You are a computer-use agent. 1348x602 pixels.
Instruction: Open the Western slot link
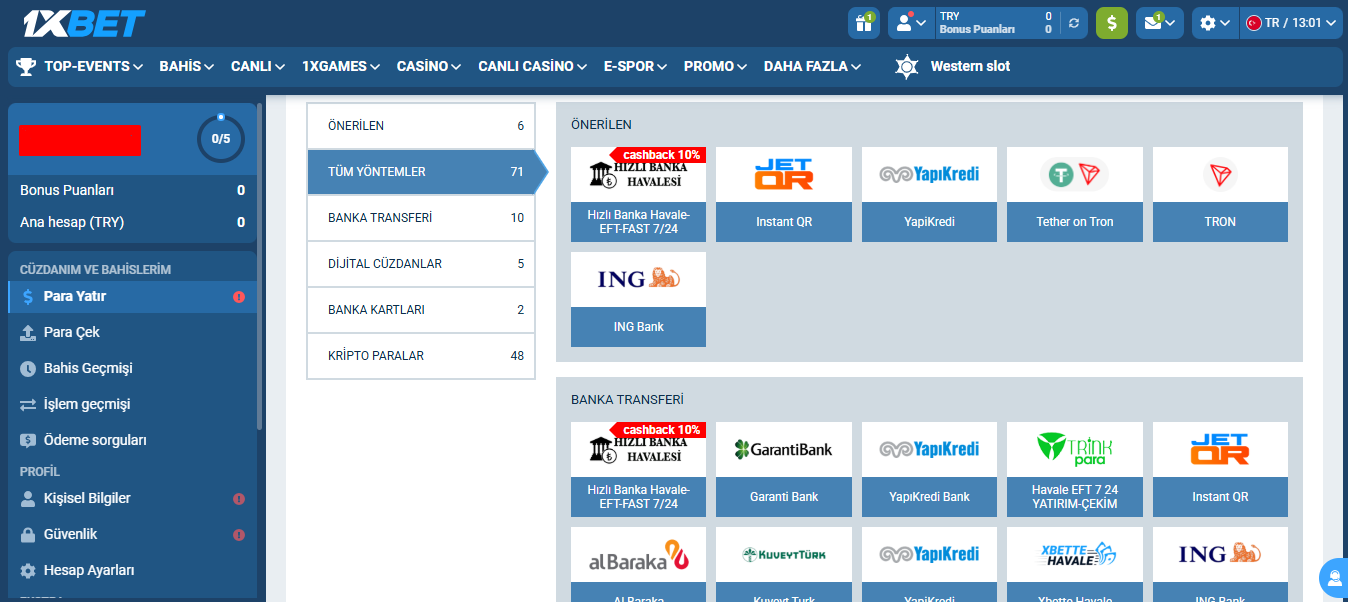click(970, 66)
